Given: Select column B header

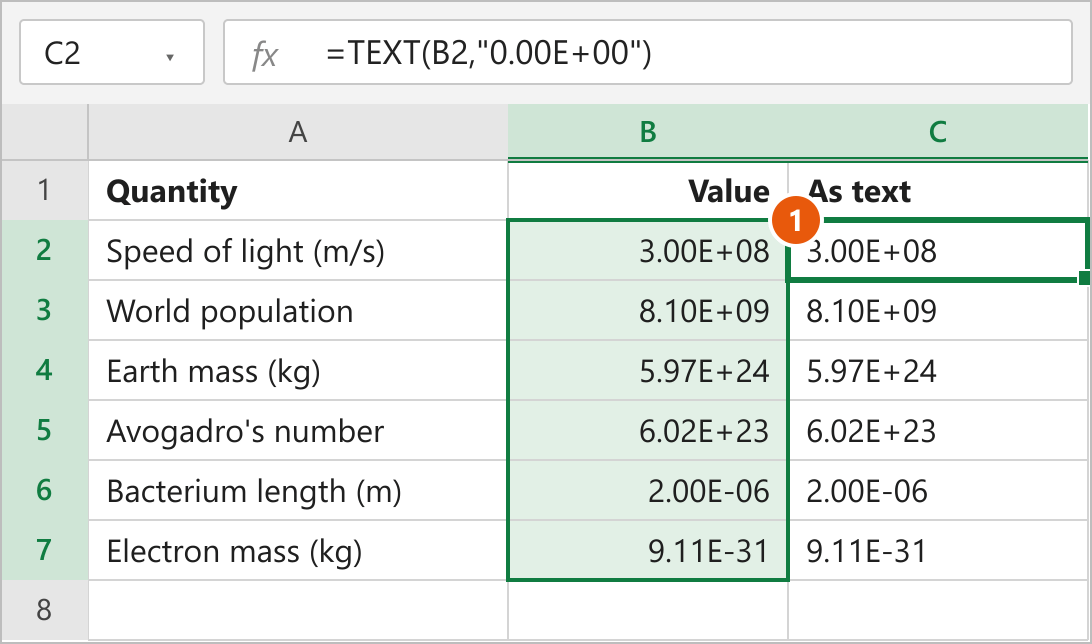Looking at the screenshot, I should coord(648,132).
